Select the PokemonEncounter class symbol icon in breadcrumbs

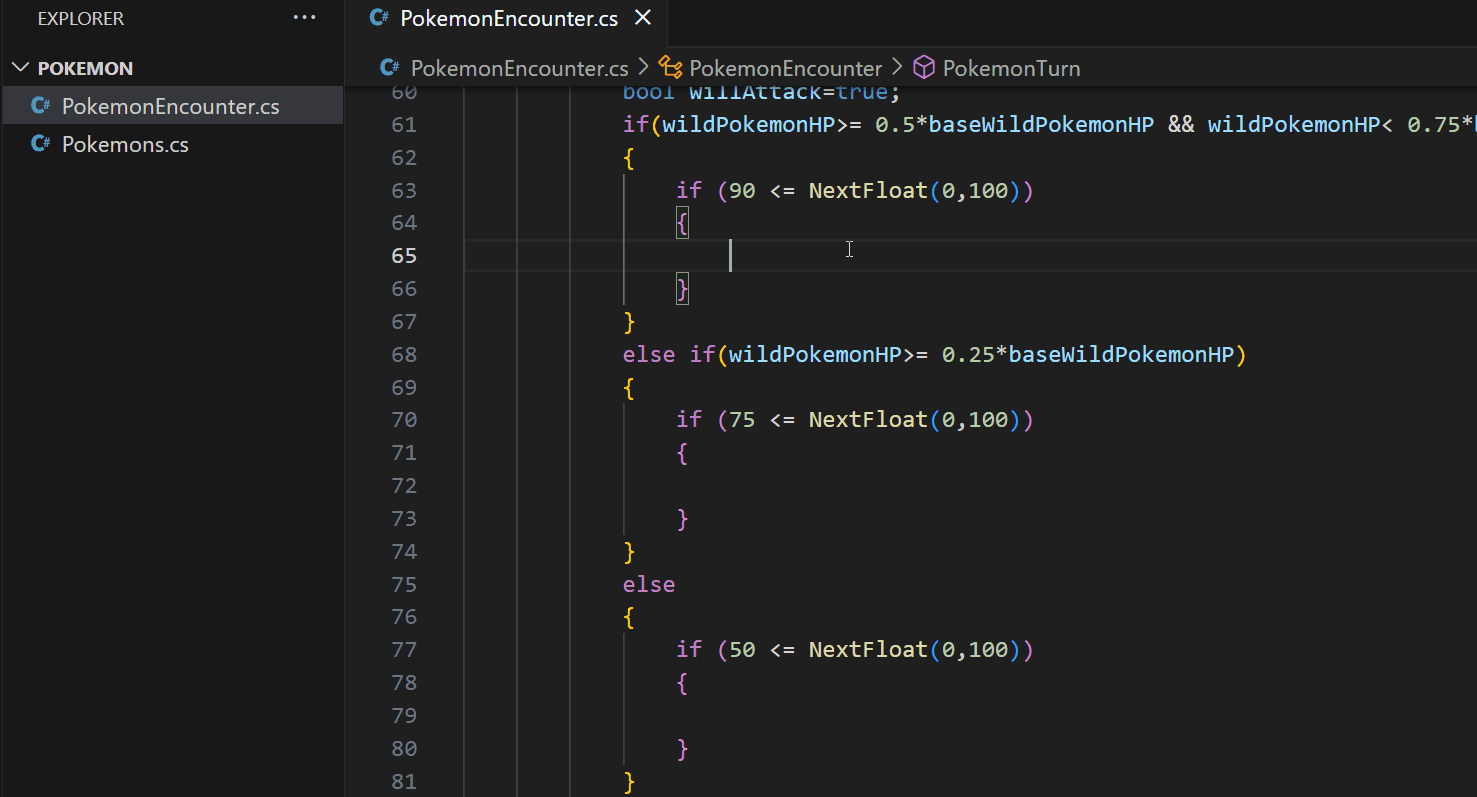[672, 67]
